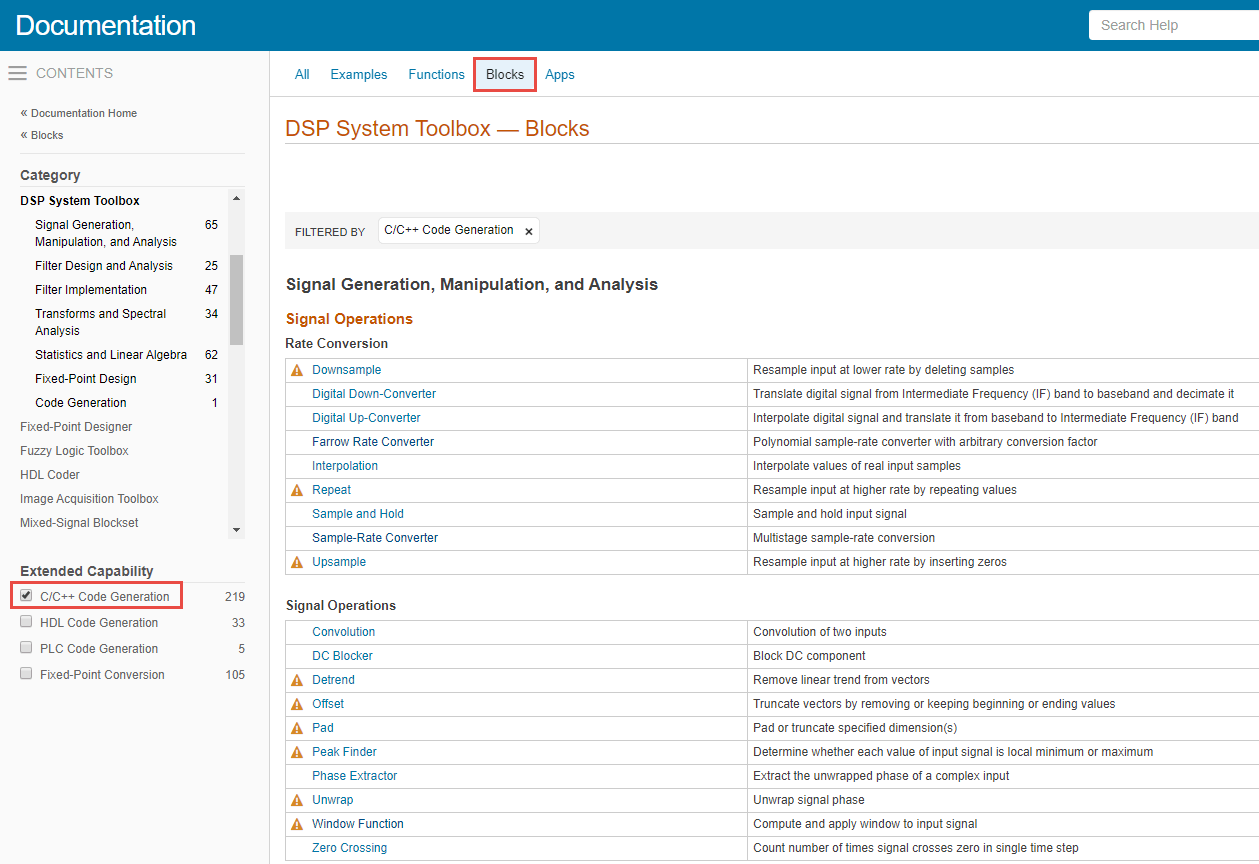This screenshot has width=1259, height=864.
Task: Click the warning icon beside Pad
Action: point(297,727)
